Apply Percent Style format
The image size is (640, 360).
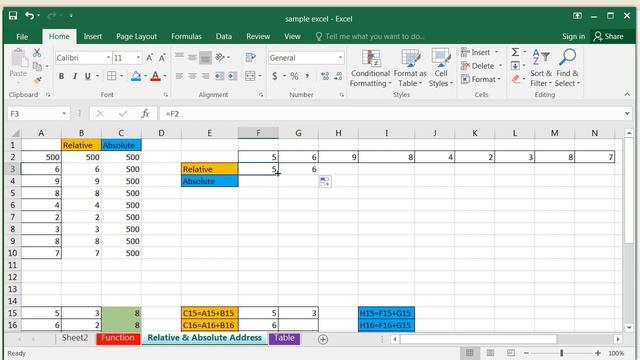click(x=294, y=76)
